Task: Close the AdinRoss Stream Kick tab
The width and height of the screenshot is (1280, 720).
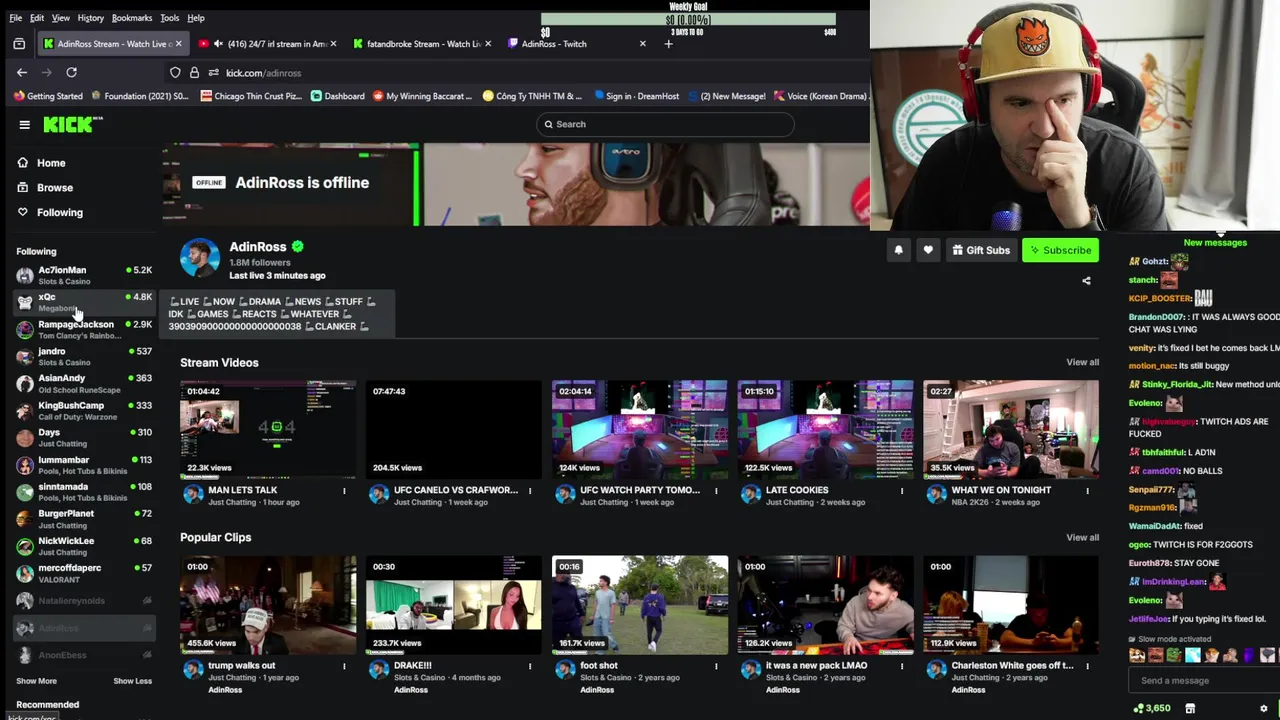Action: [x=179, y=44]
